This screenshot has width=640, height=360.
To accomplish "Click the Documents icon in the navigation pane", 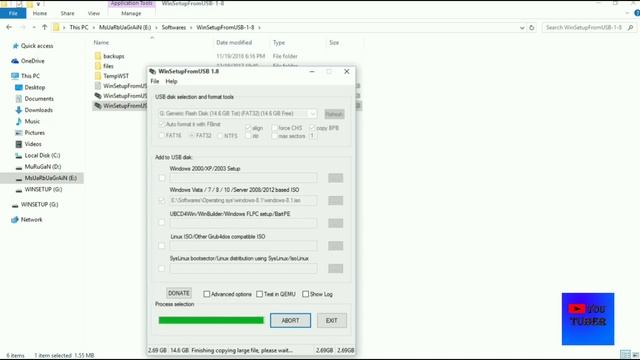I will (x=18, y=99).
